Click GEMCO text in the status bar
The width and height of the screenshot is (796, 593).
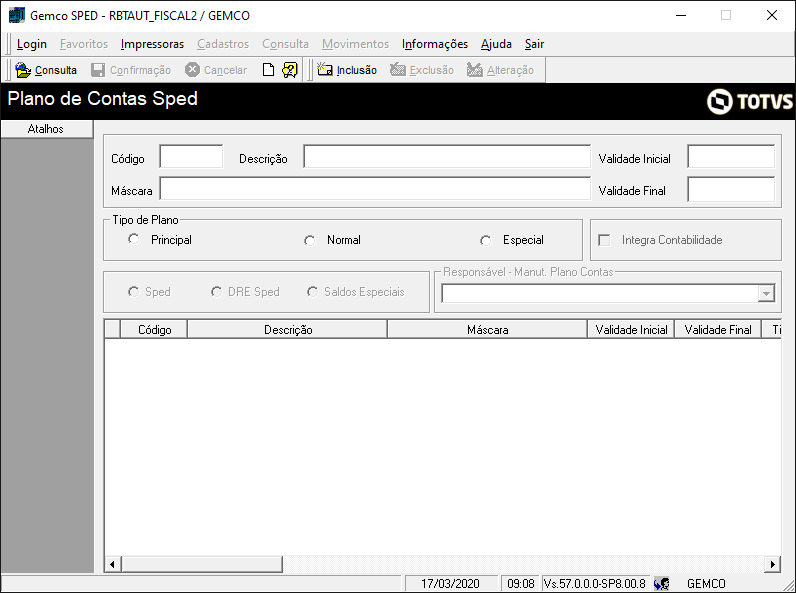click(x=706, y=584)
